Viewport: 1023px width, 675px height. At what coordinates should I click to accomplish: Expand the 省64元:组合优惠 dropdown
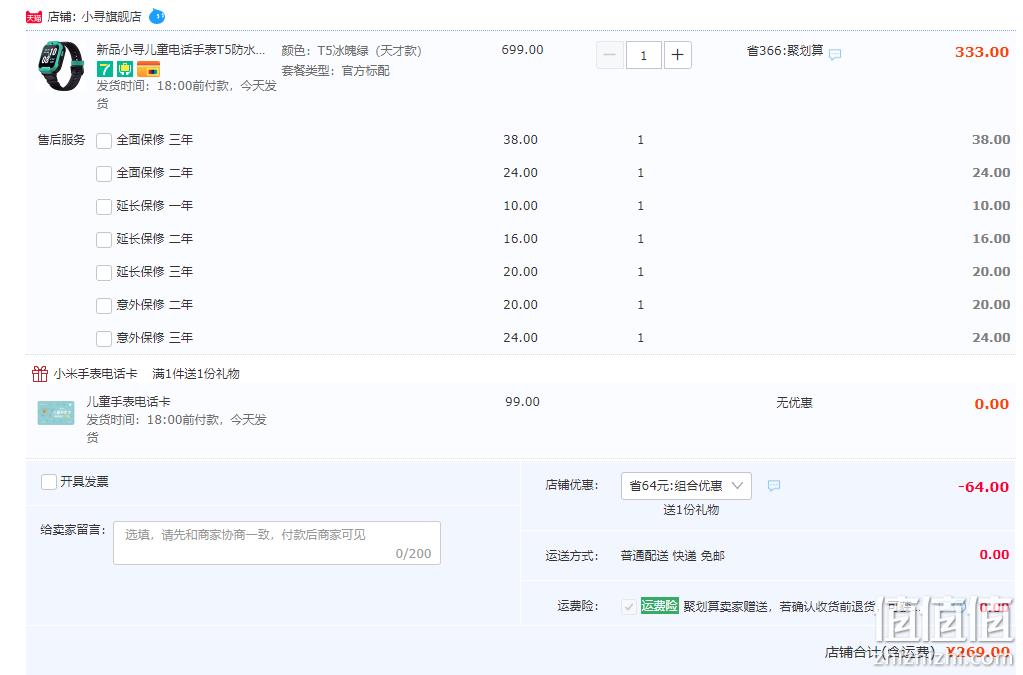[x=686, y=486]
